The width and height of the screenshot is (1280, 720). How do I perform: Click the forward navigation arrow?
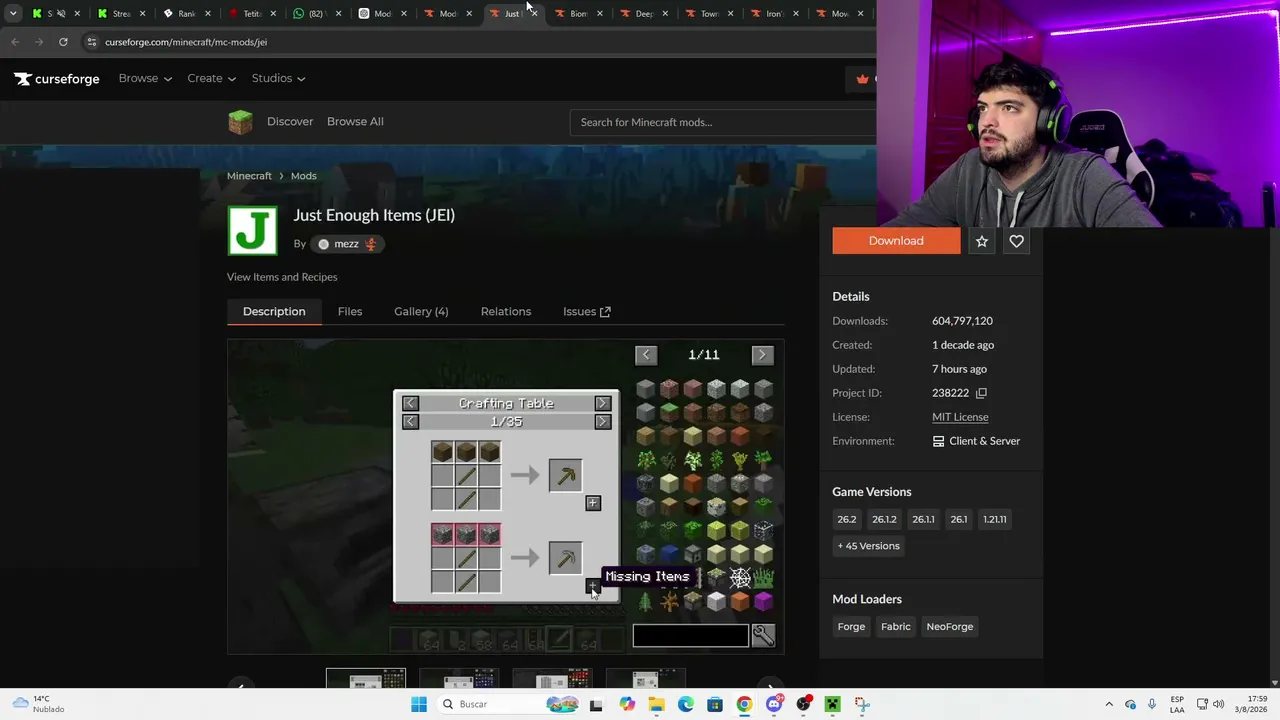coord(39,42)
